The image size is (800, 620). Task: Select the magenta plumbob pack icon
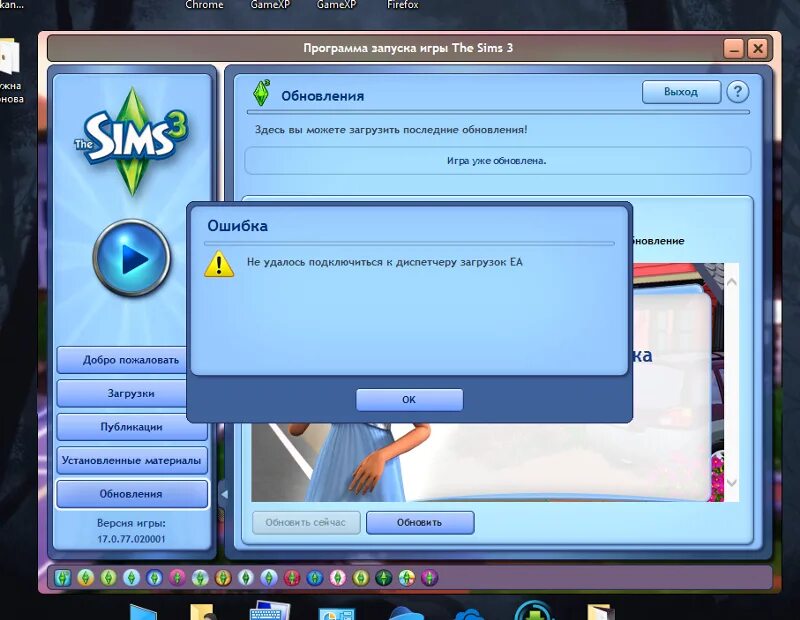click(178, 578)
